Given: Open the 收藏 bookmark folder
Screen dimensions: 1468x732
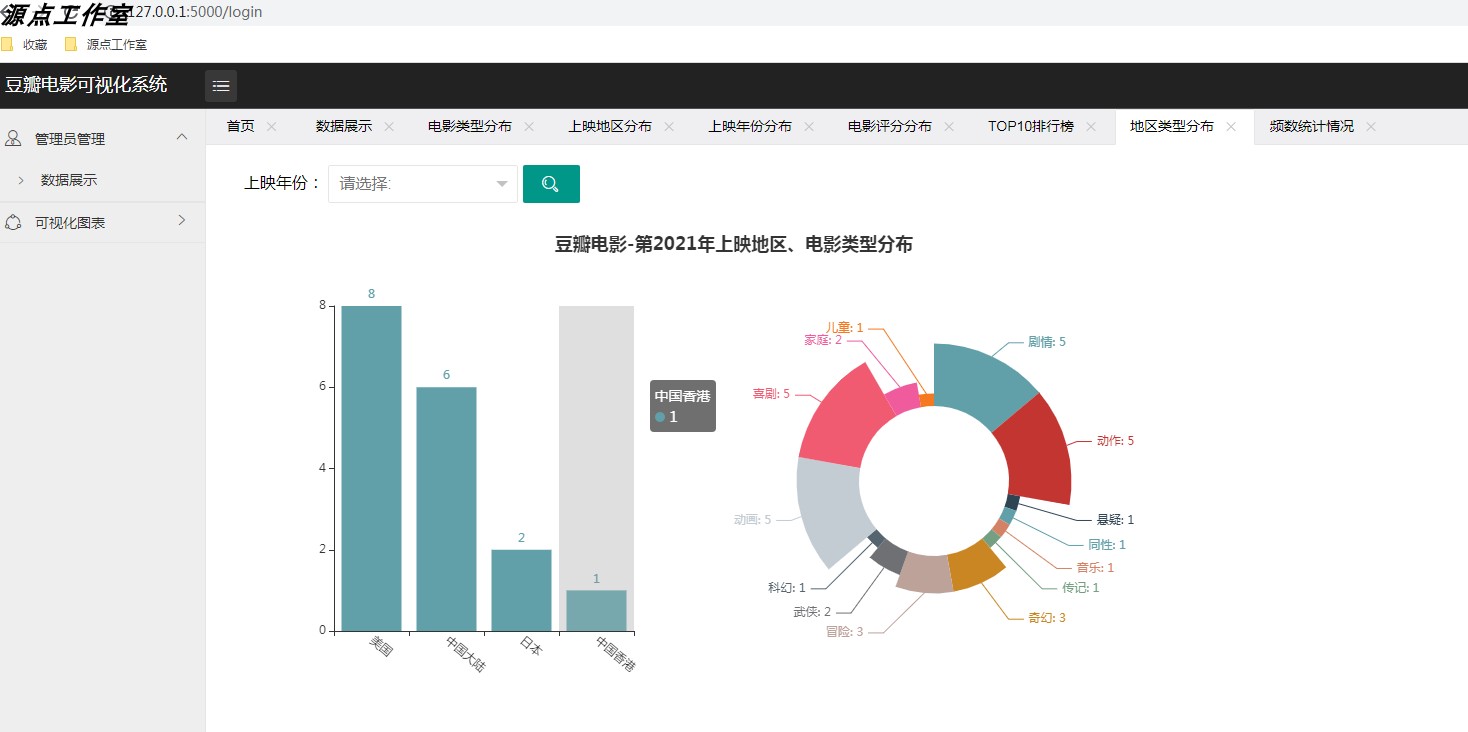Looking at the screenshot, I should coord(24,44).
